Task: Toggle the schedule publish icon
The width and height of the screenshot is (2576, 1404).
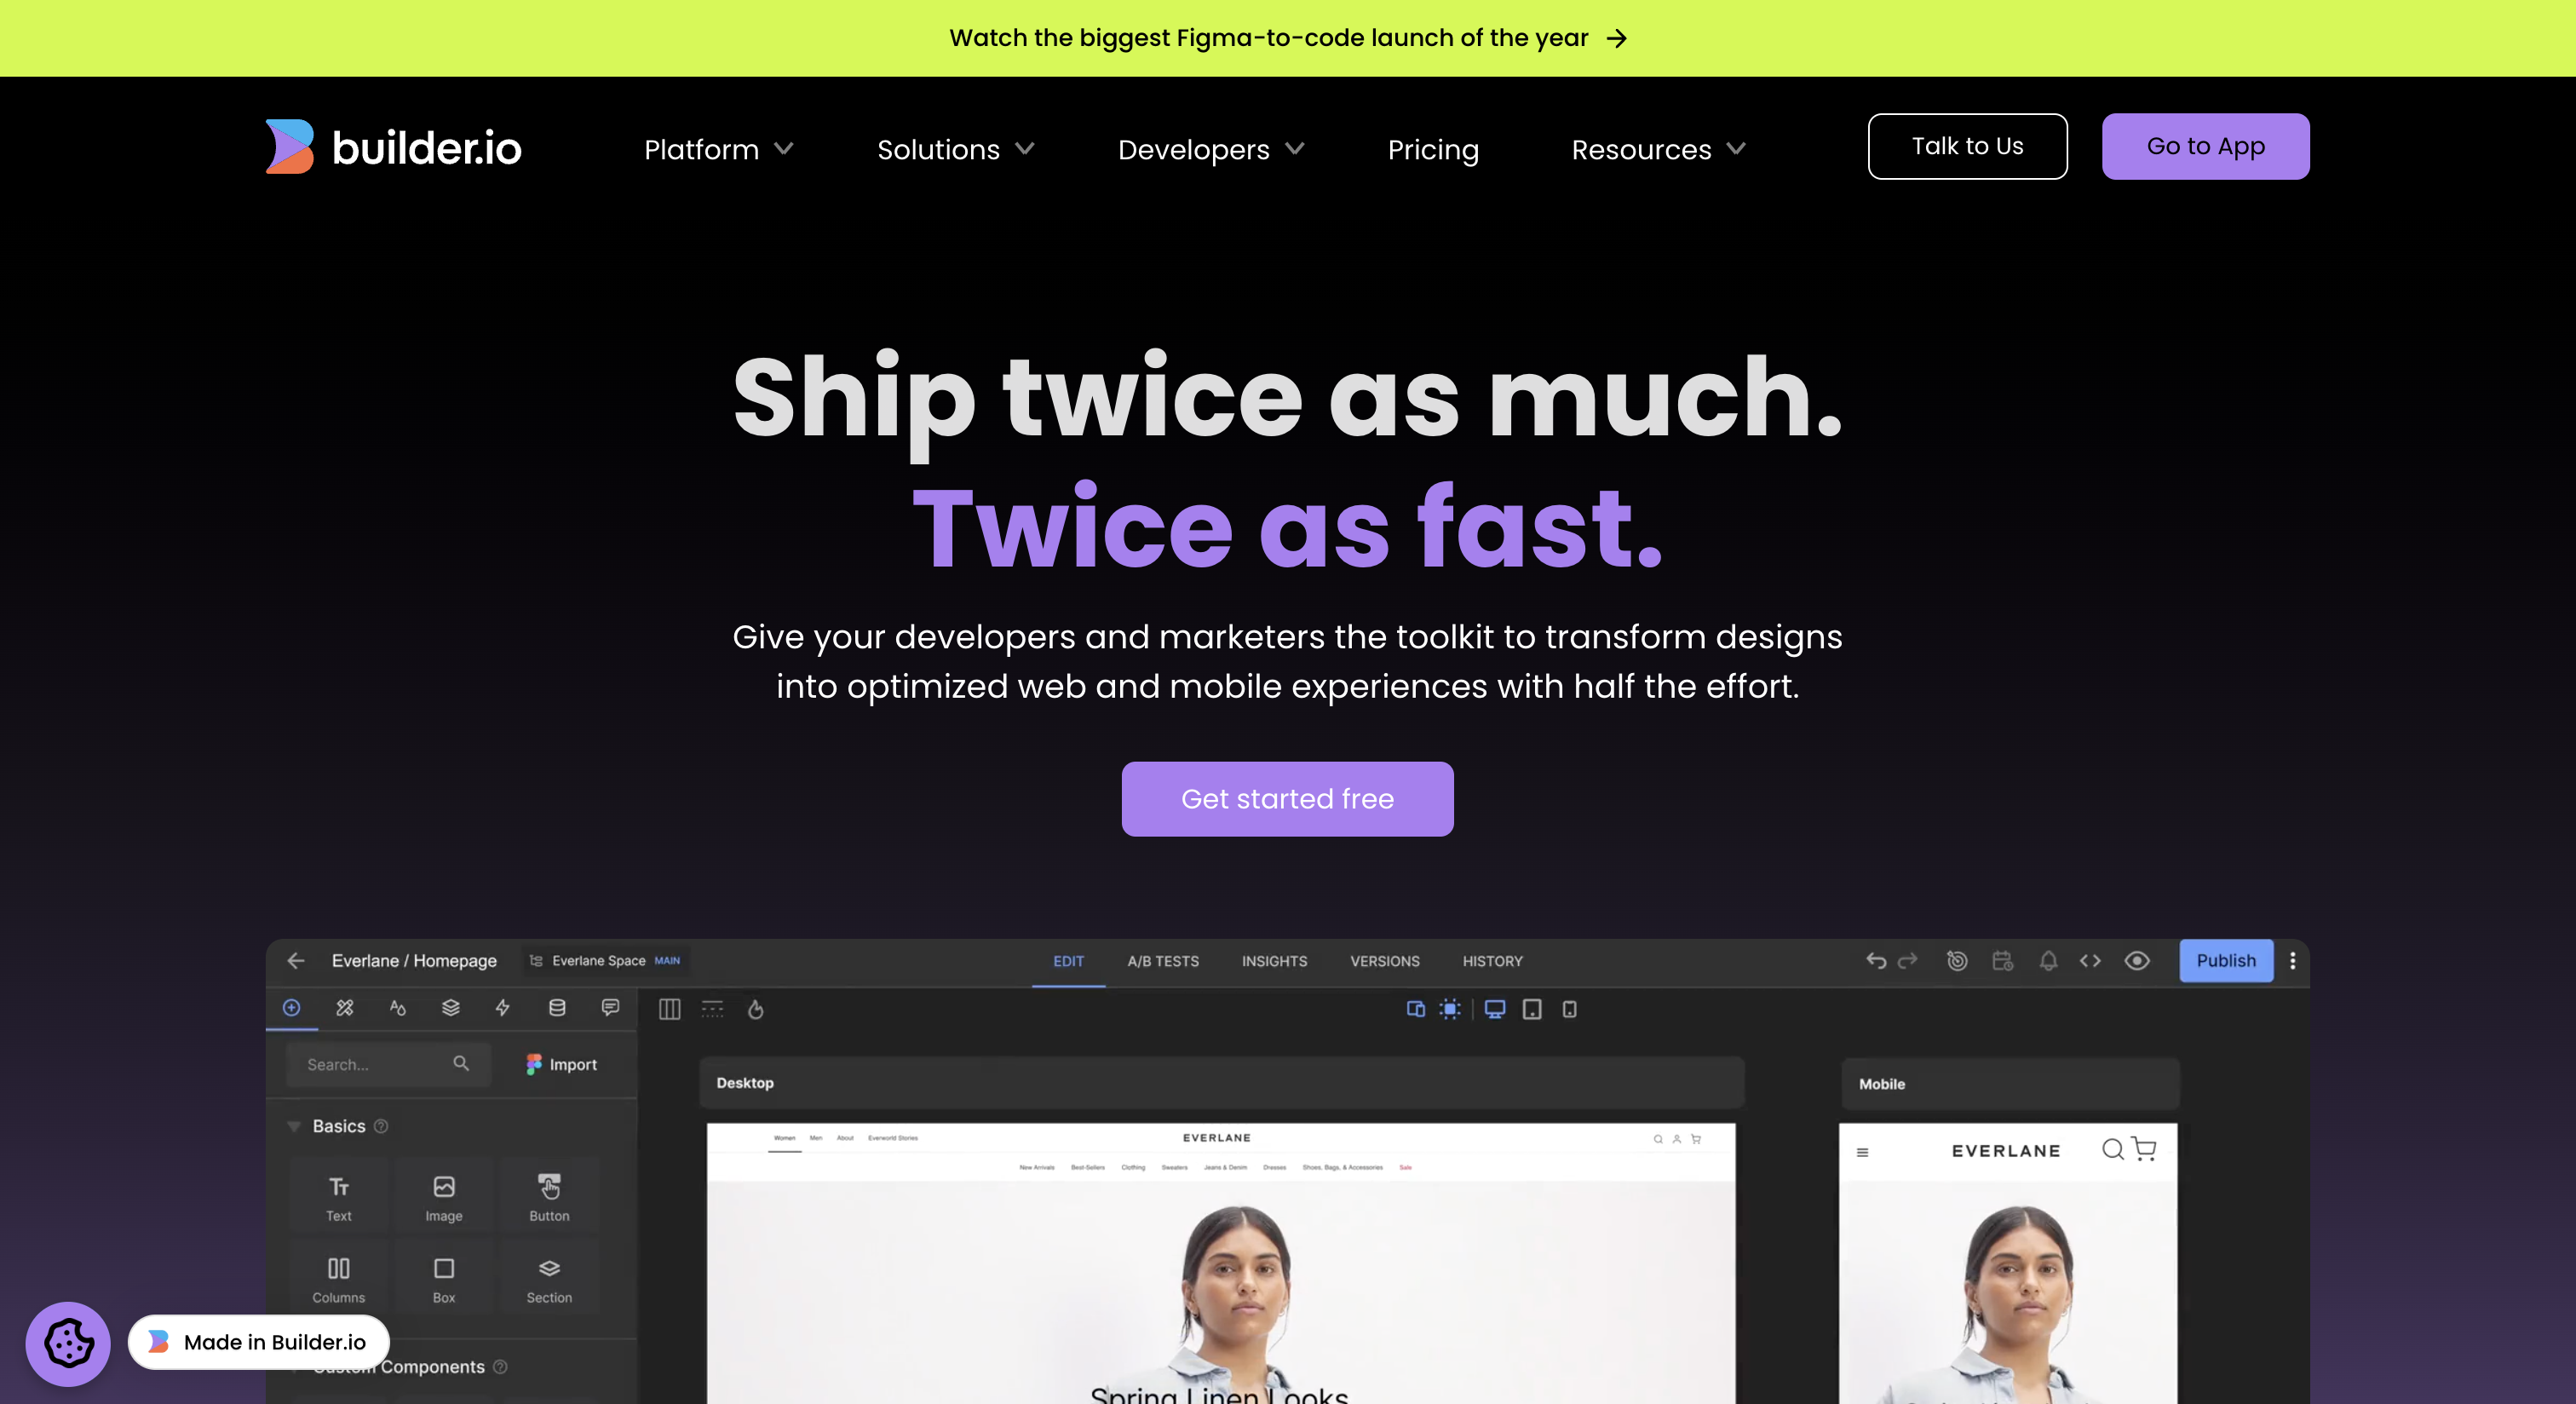Action: tap(2002, 961)
